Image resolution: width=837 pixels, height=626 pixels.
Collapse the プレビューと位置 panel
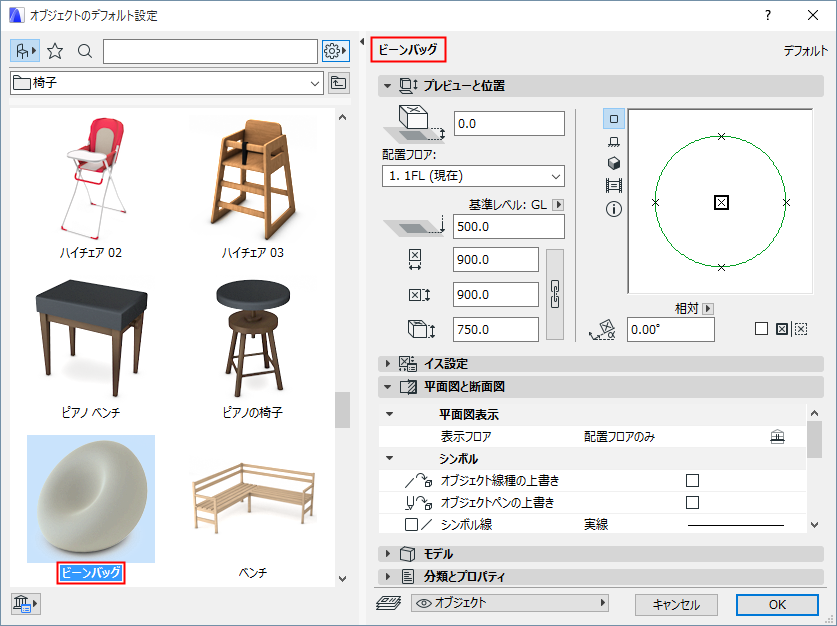click(x=388, y=85)
